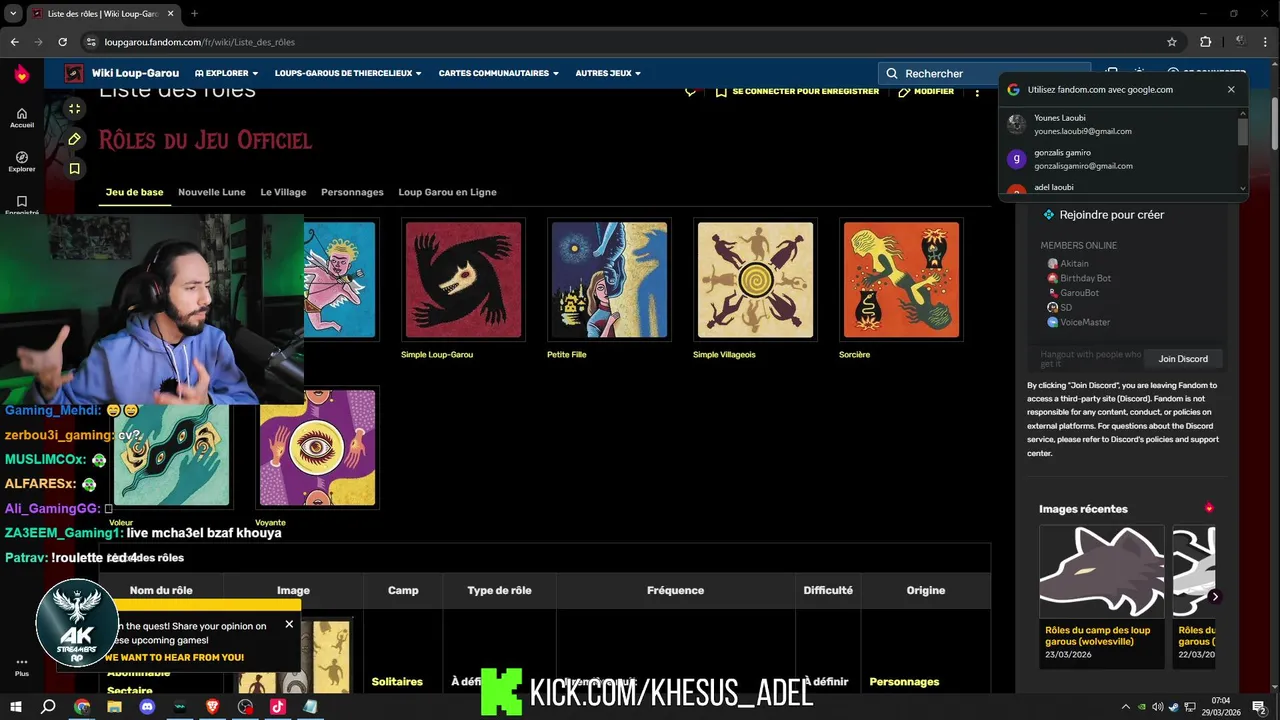Choose Younes Laoubi Google account

(x=1118, y=124)
